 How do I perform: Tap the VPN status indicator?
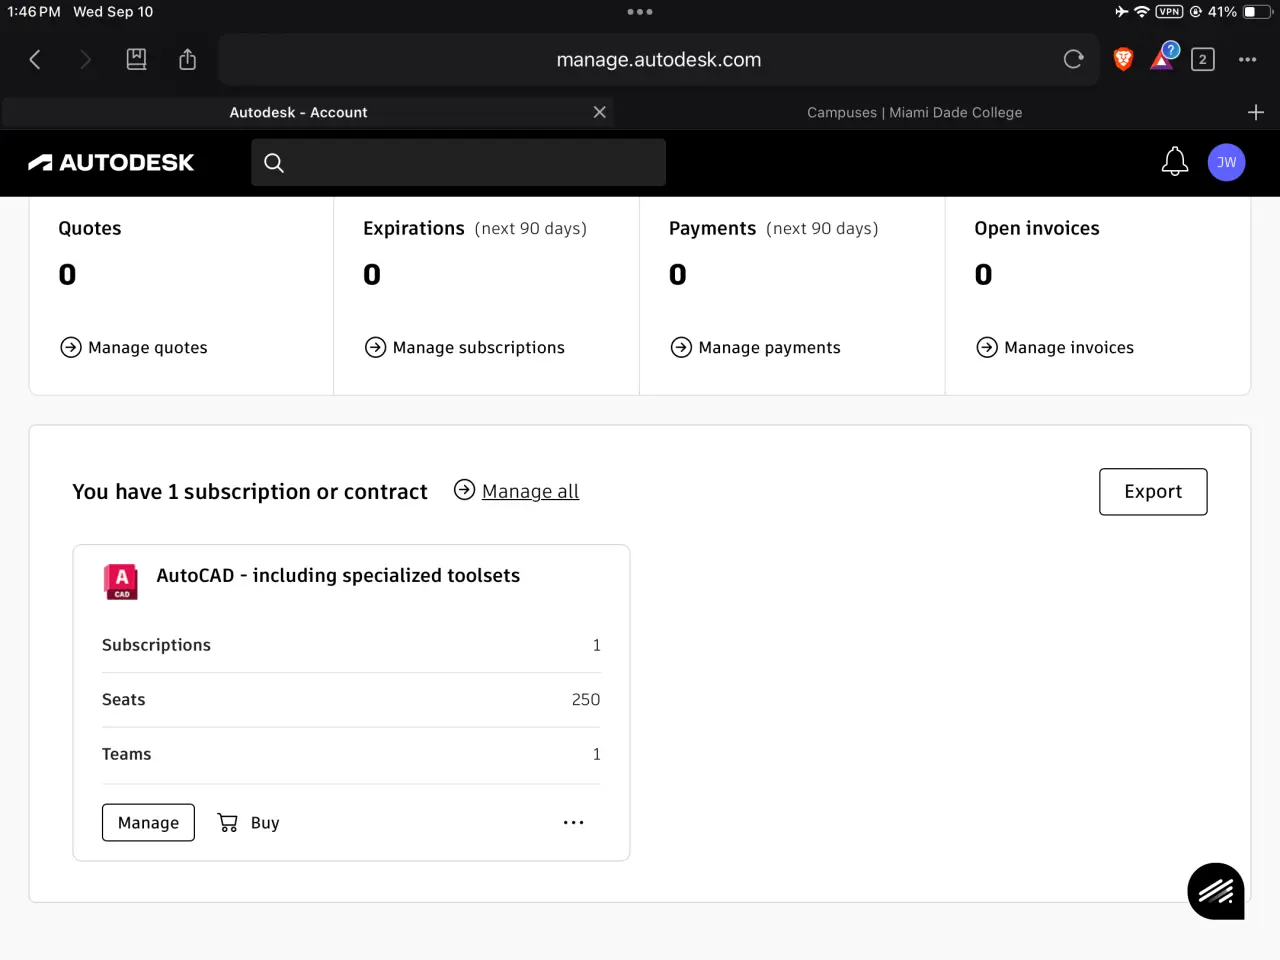point(1169,12)
